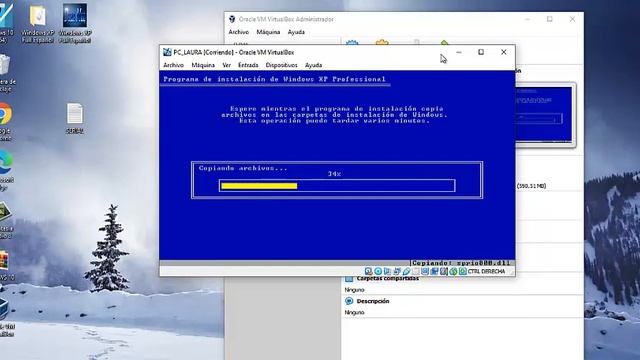
Task: Maximize the PC_LAURA VM window
Action: [481, 52]
